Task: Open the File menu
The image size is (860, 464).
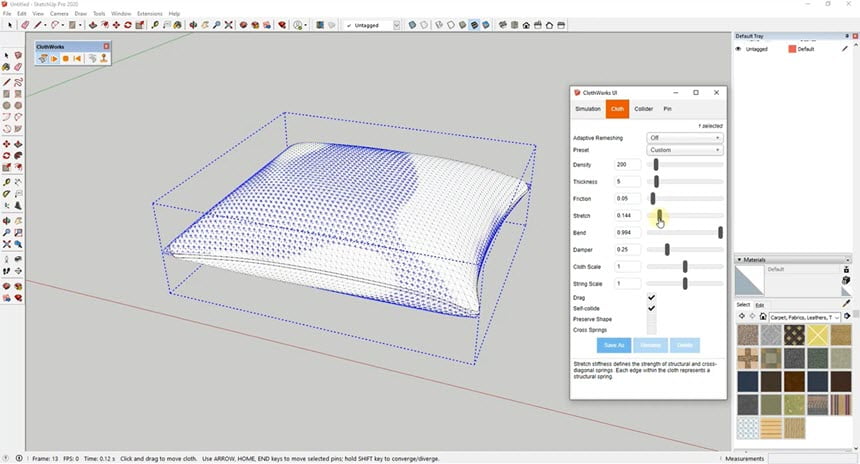Action: (x=7, y=13)
